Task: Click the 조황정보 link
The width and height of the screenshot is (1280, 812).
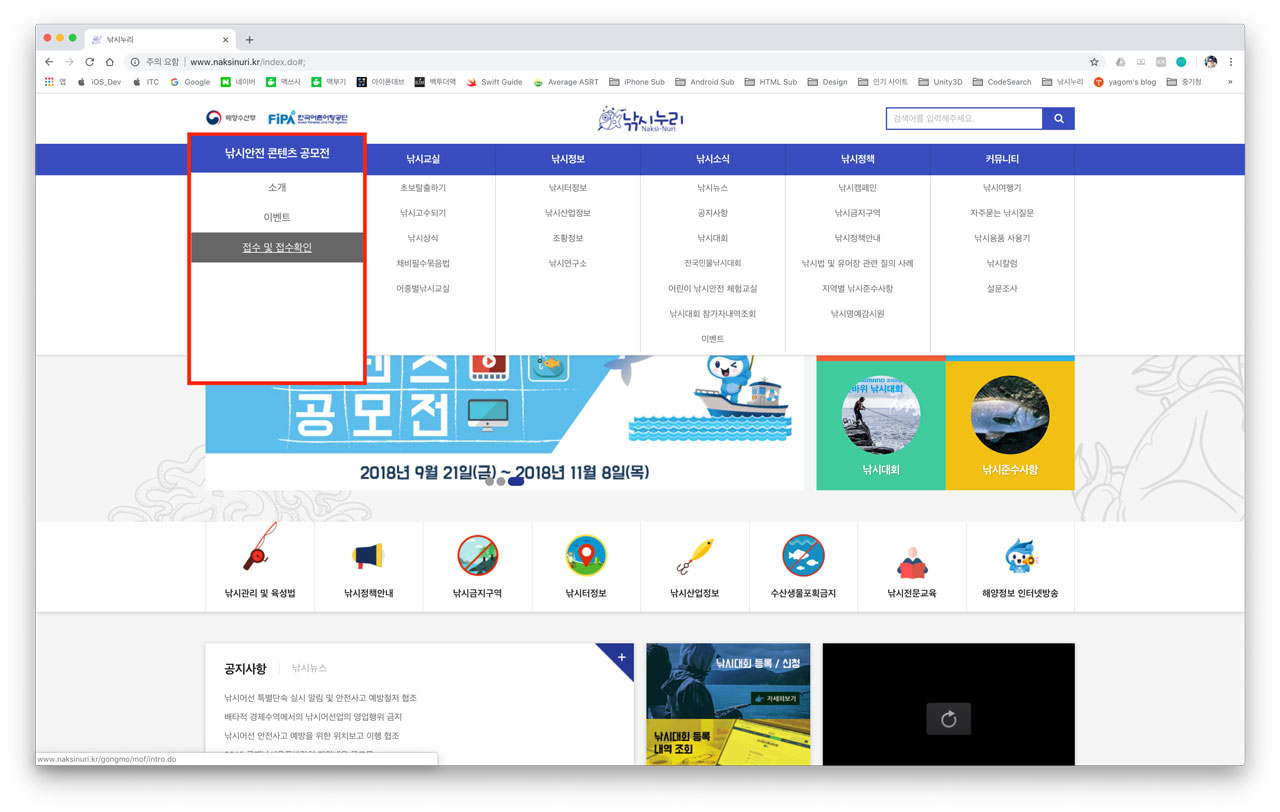Action: tap(567, 238)
